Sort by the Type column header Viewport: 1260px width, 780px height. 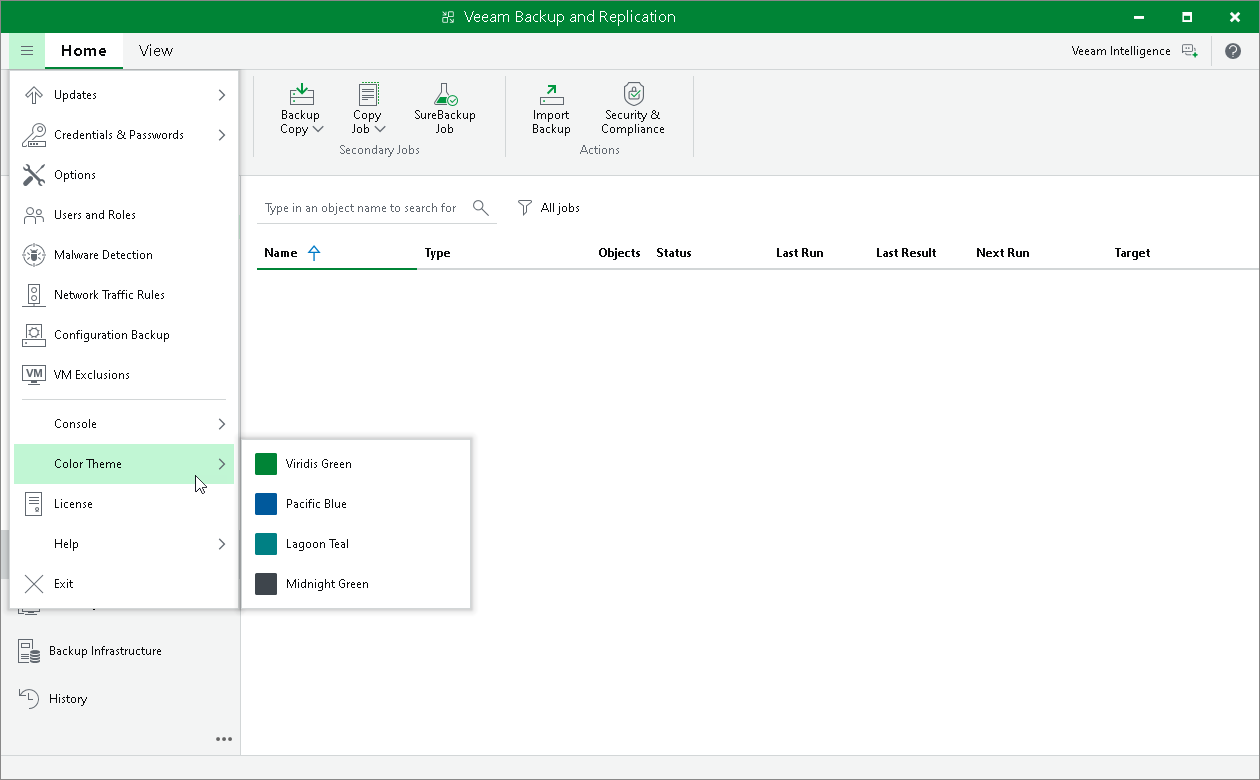437,253
